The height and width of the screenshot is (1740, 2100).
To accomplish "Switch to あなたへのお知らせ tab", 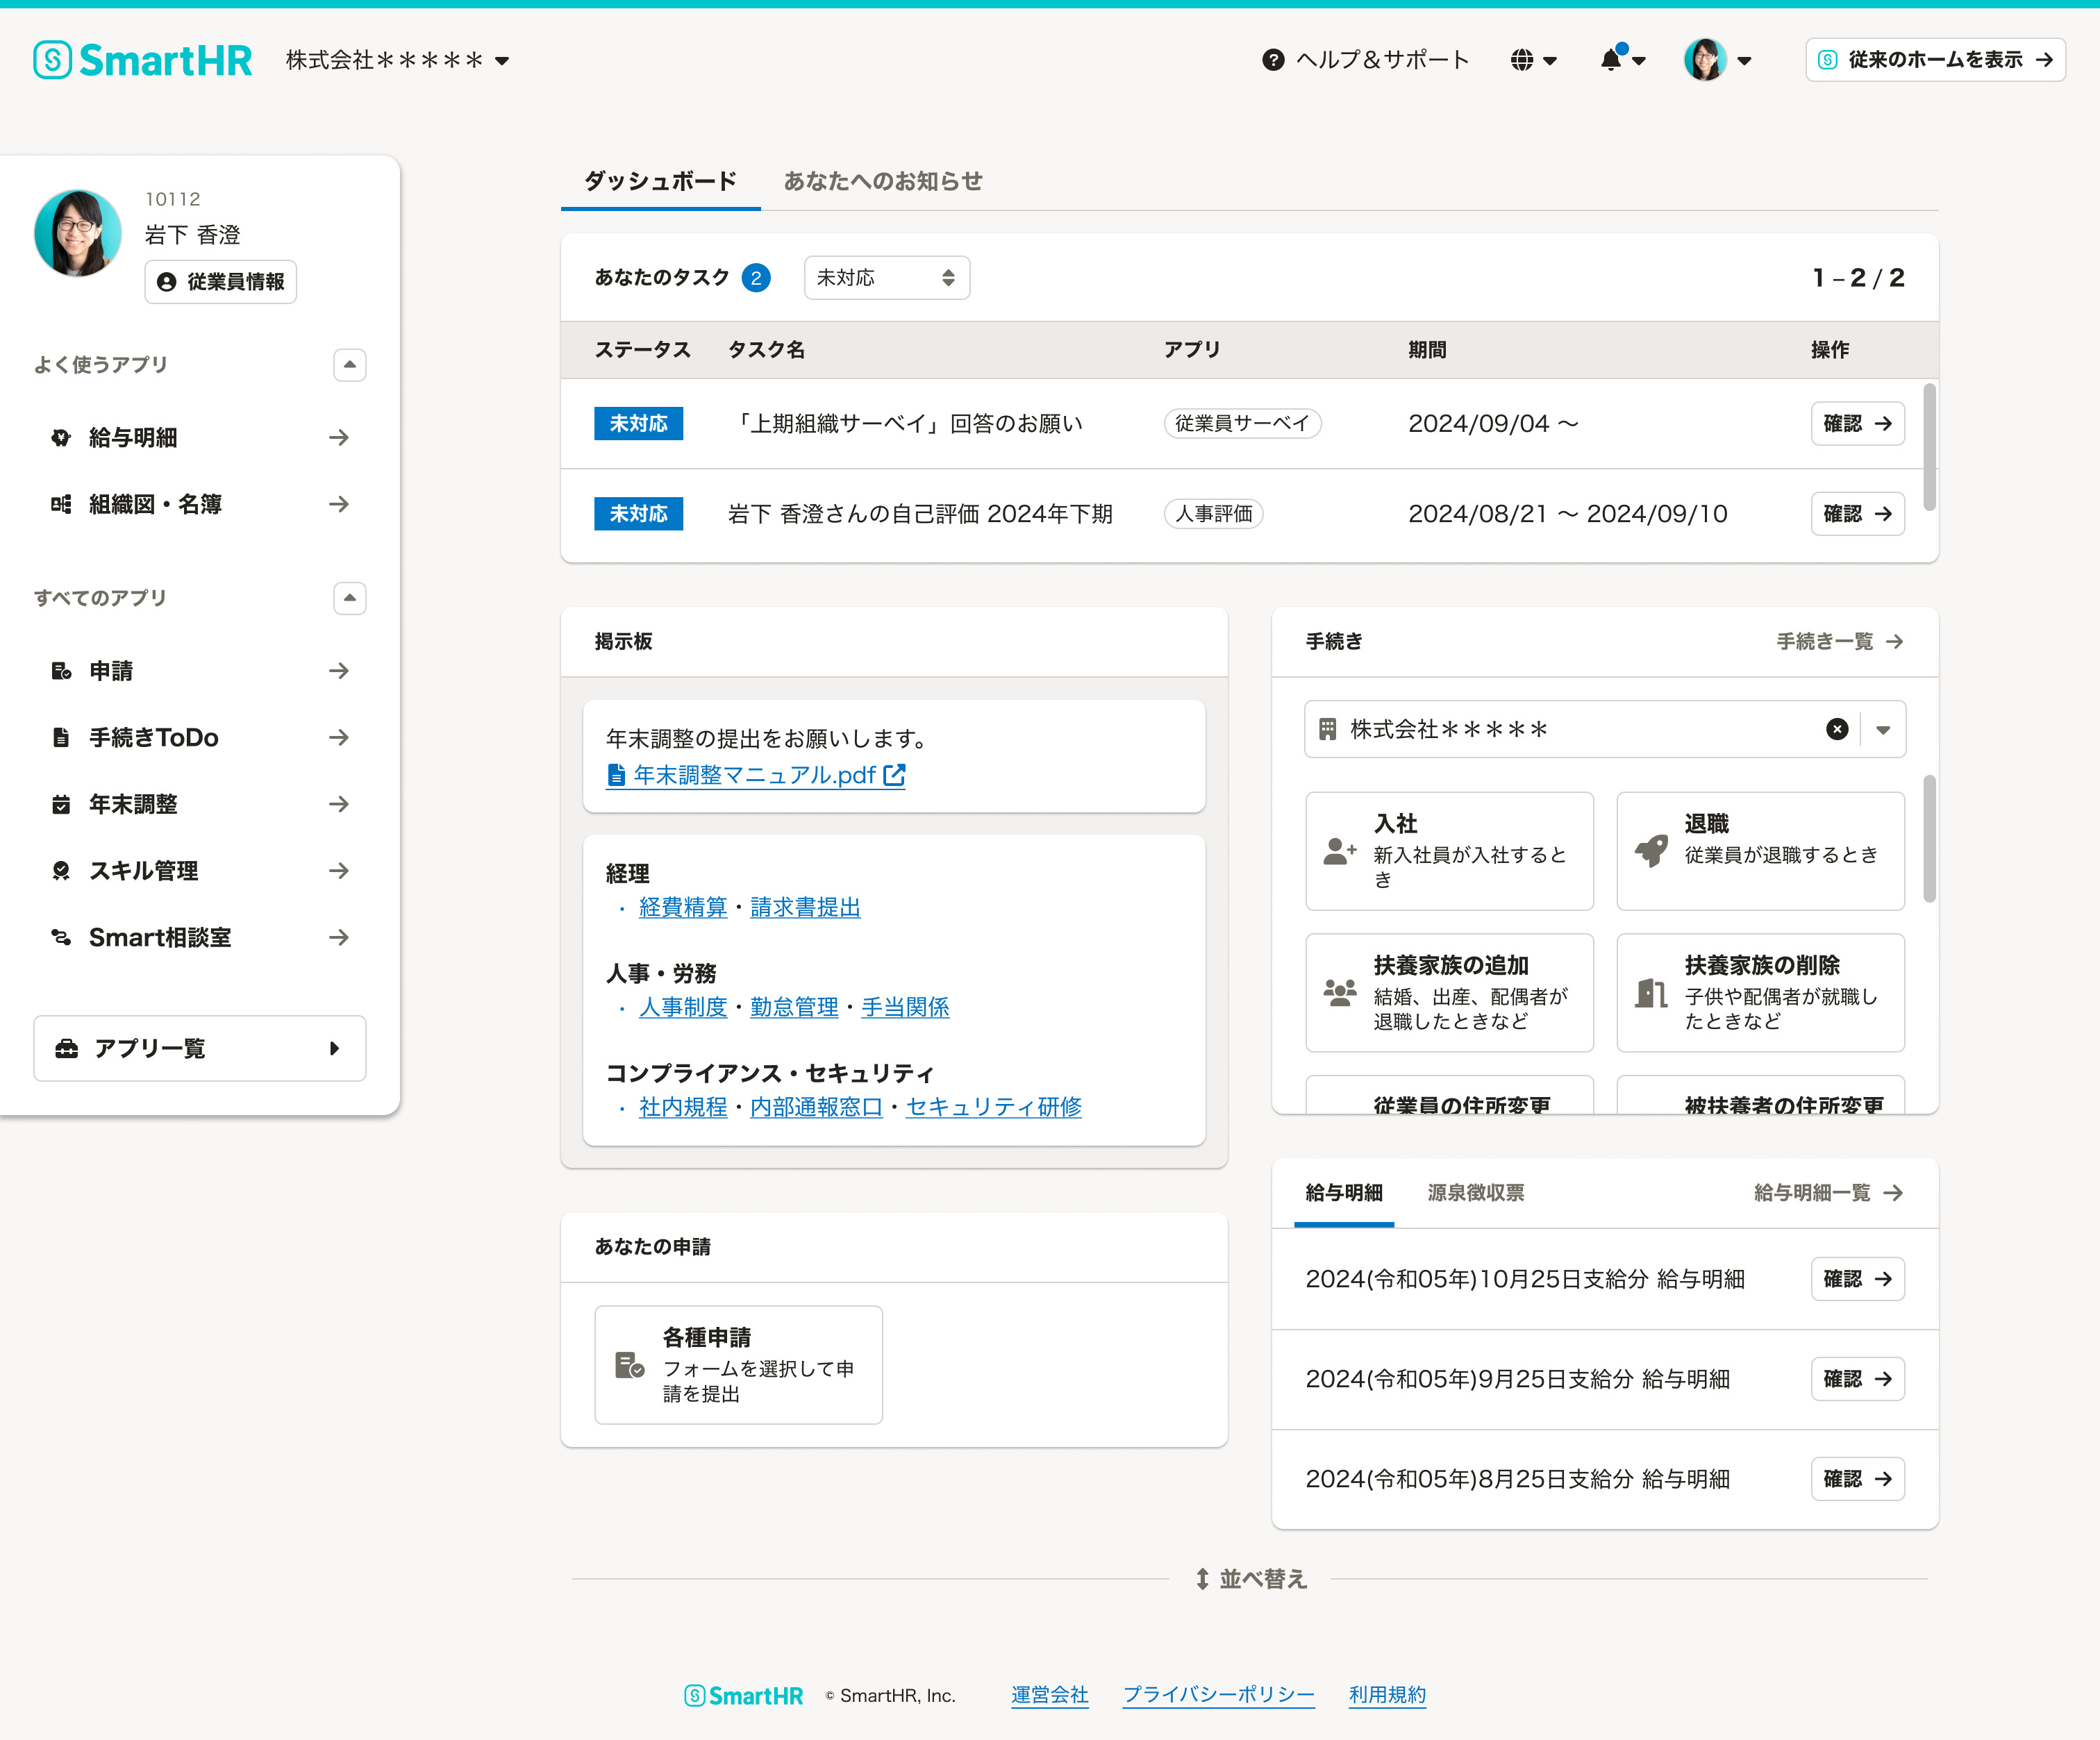I will [x=882, y=181].
